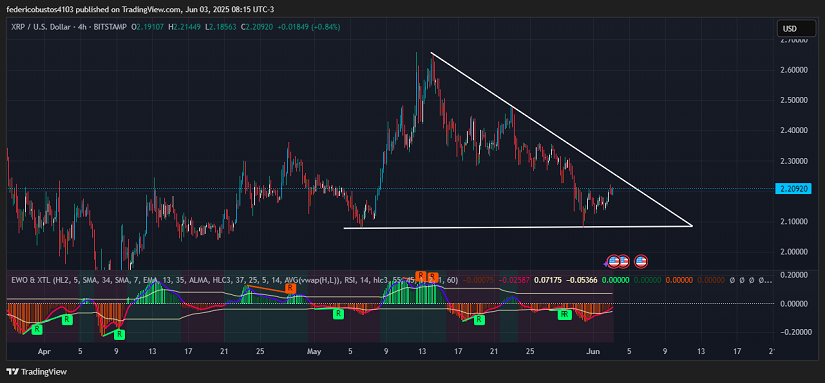Click the 2.50000 price scale label

click(794, 100)
